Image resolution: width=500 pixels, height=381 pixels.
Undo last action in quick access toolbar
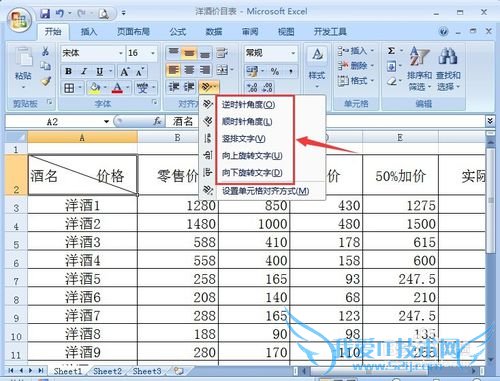[60, 14]
